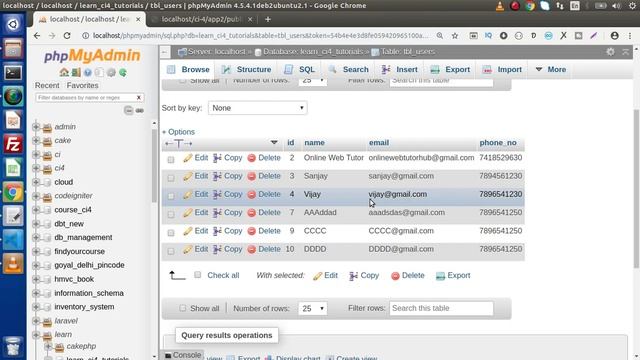Click the navigation tree scrollbar
This screenshot has height=360, width=640.
point(154,165)
